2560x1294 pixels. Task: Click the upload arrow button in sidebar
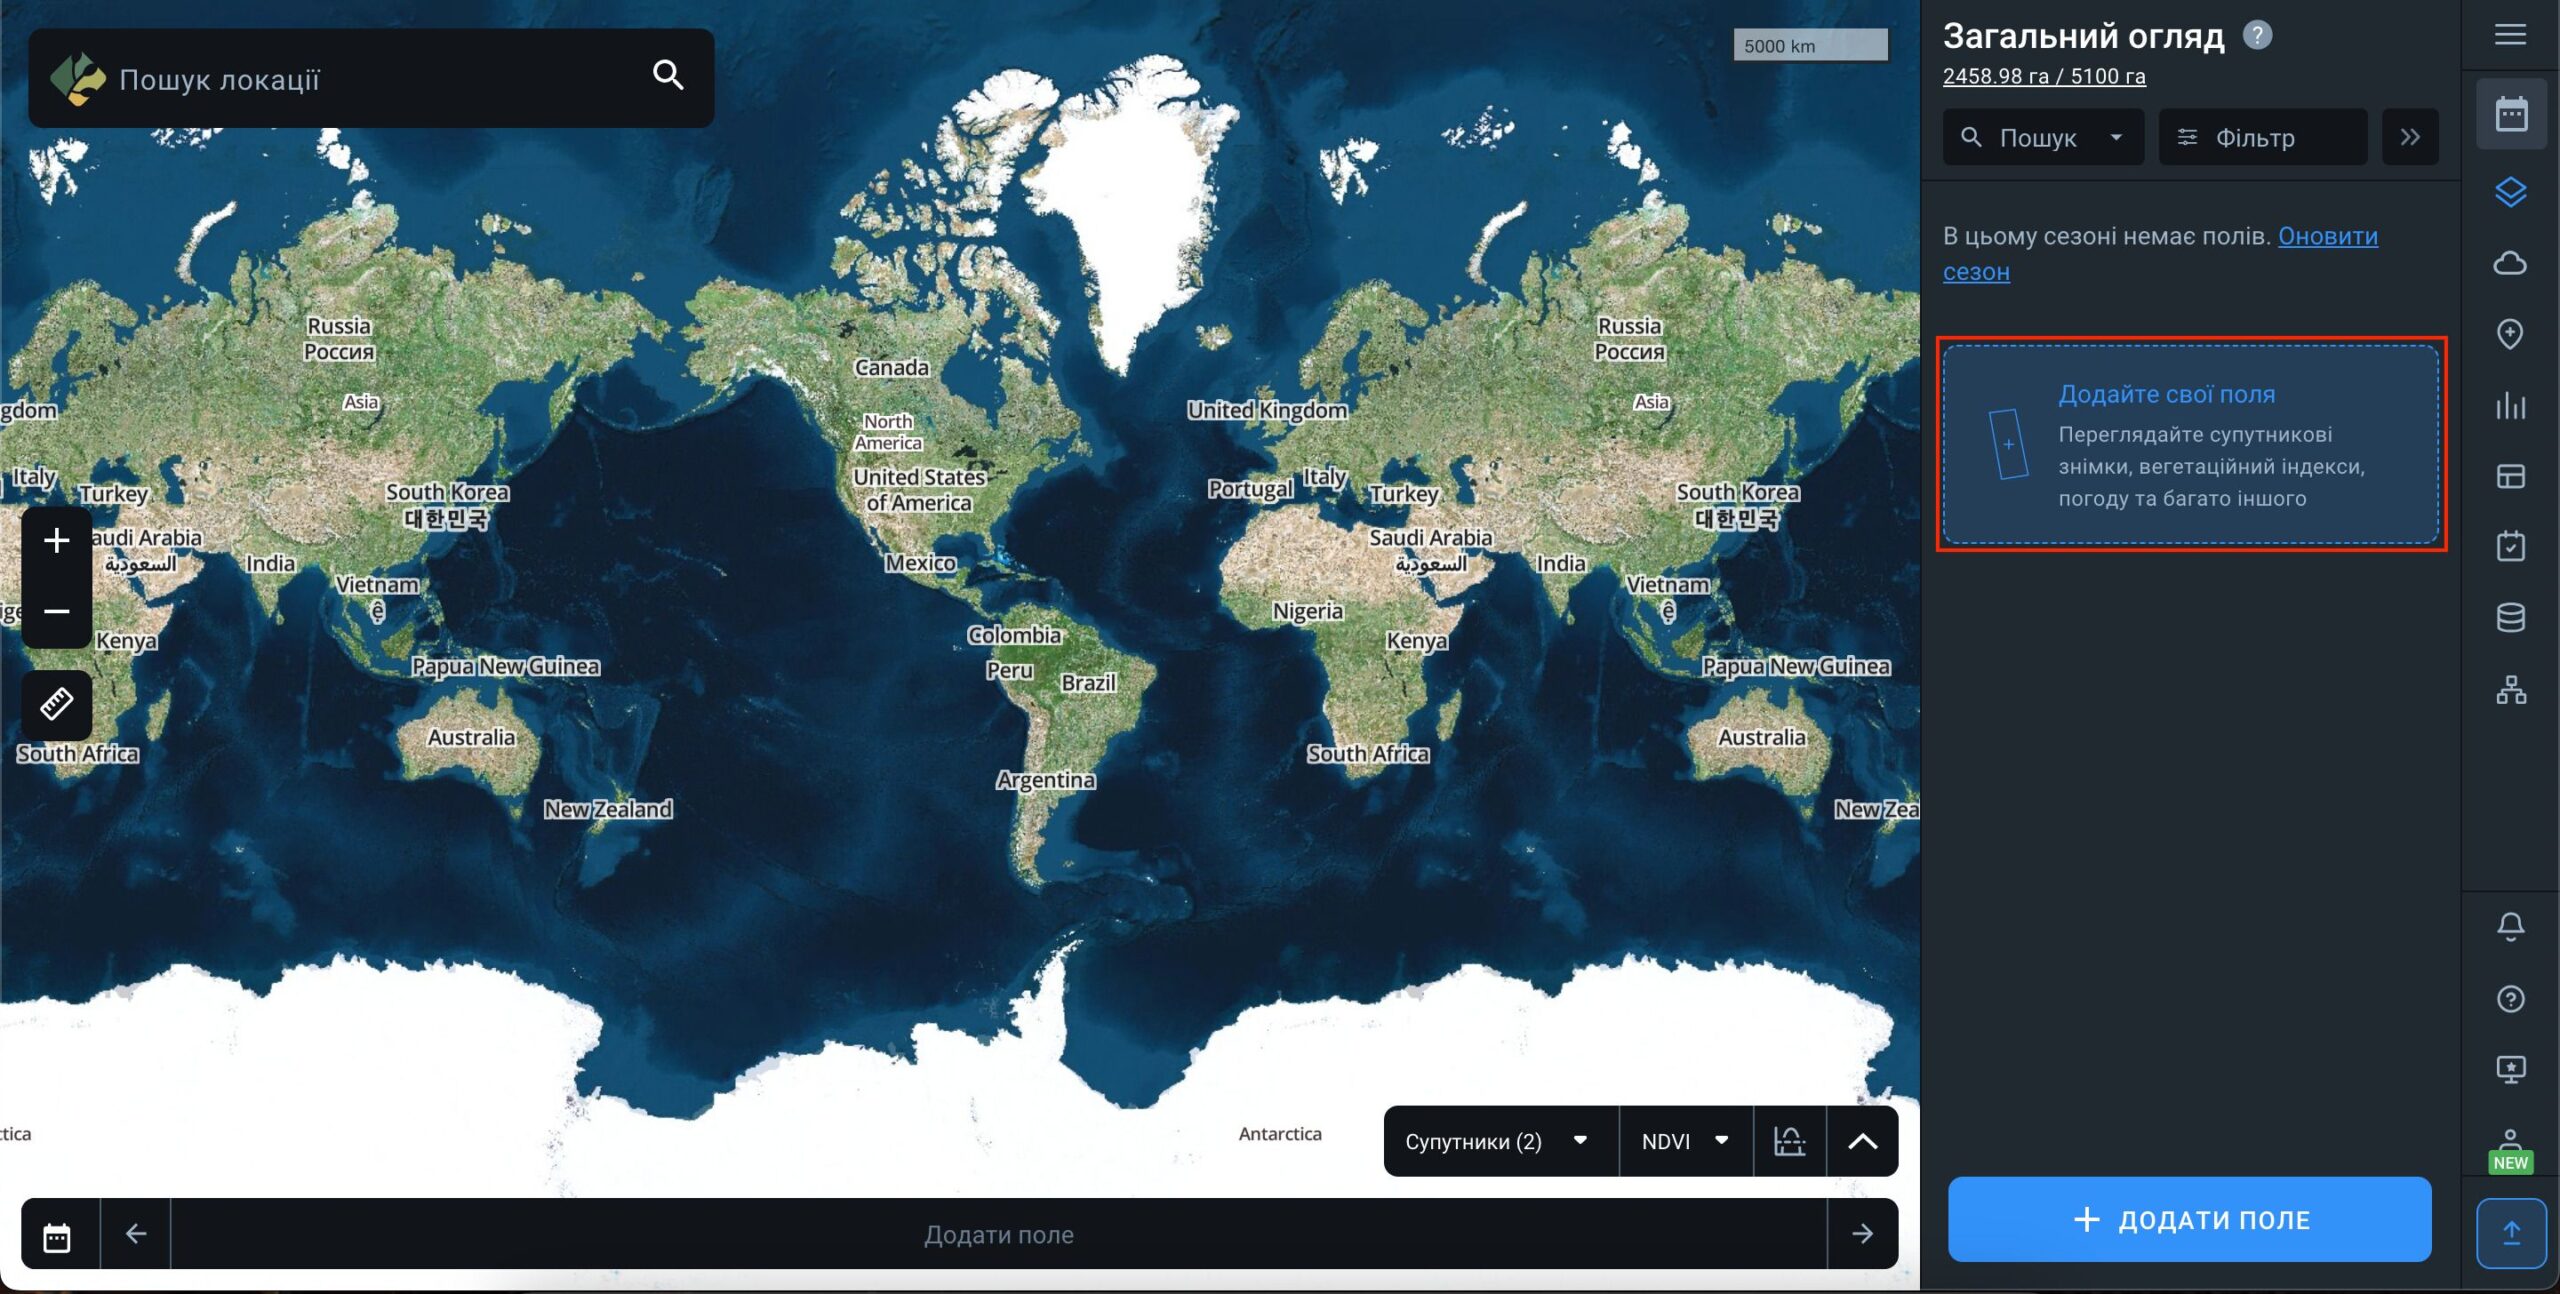pos(2509,1233)
